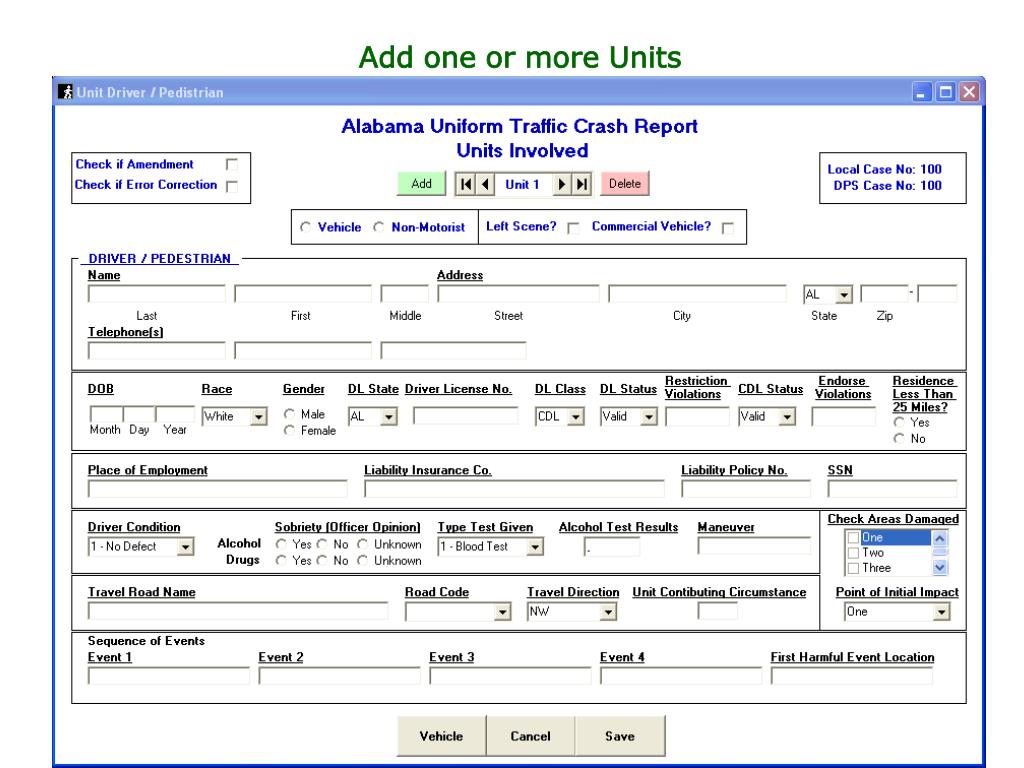Go to the previous unit record
This screenshot has height=768, width=1024.
[485, 184]
